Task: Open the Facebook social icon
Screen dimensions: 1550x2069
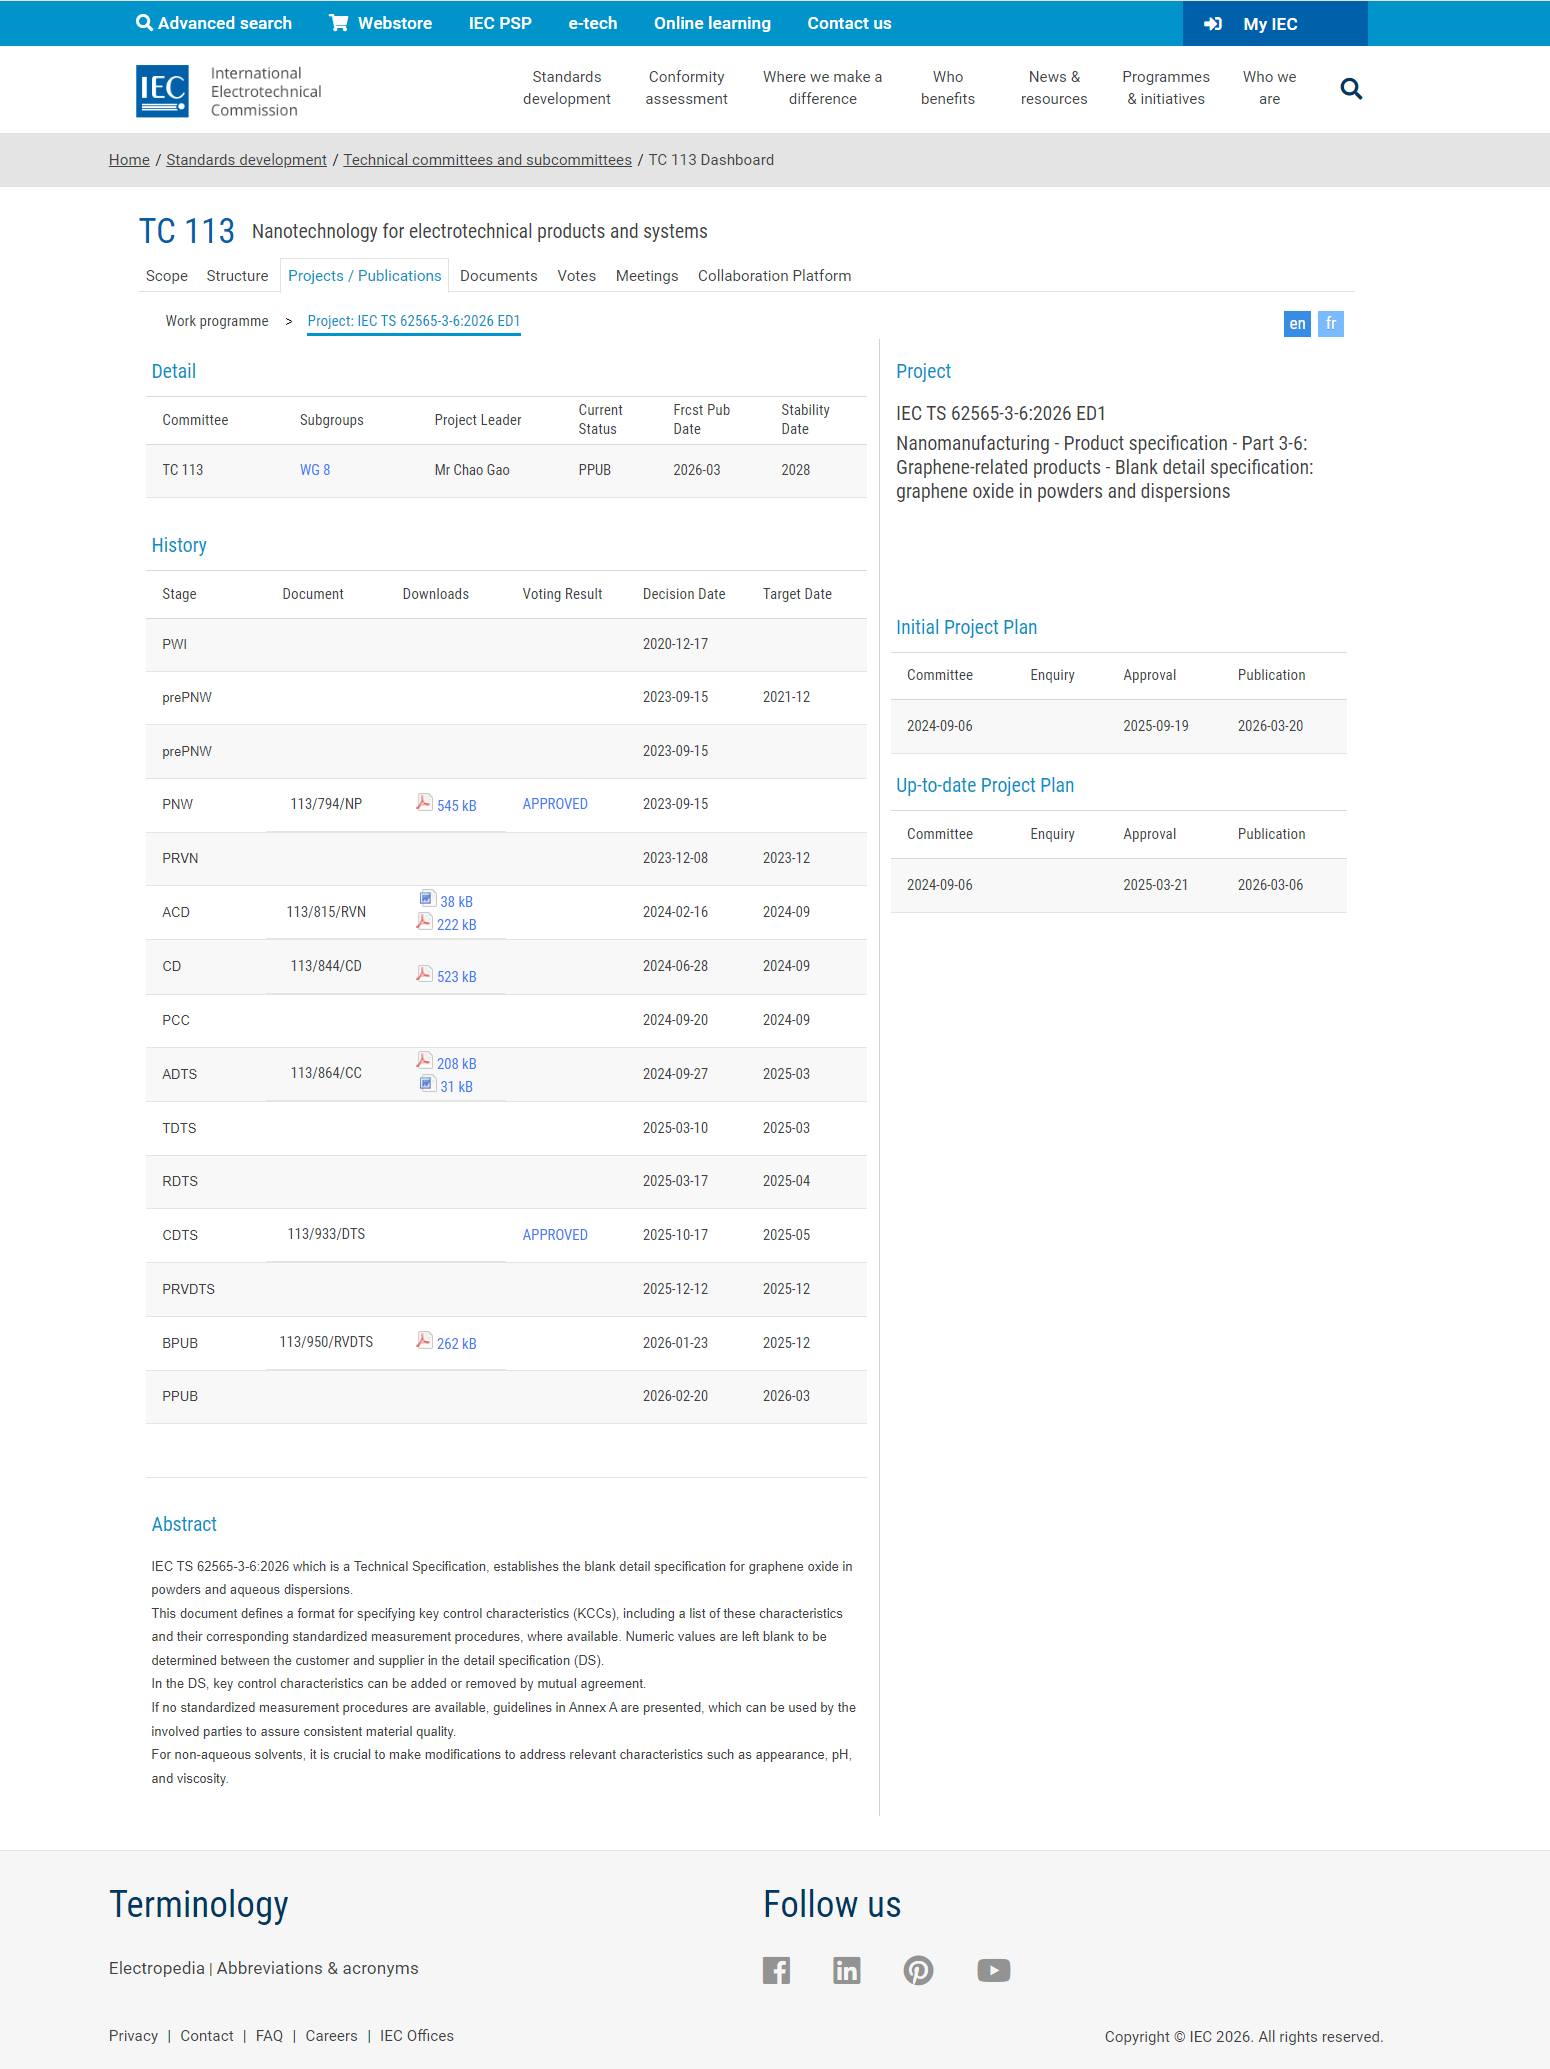Action: tap(776, 1970)
